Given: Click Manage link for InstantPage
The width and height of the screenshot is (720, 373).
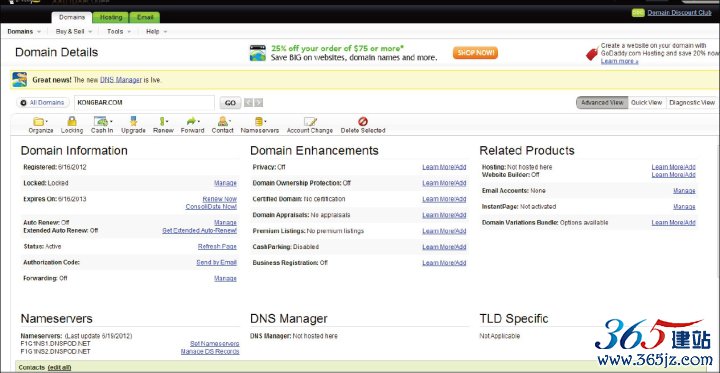Looking at the screenshot, I should (x=684, y=207).
